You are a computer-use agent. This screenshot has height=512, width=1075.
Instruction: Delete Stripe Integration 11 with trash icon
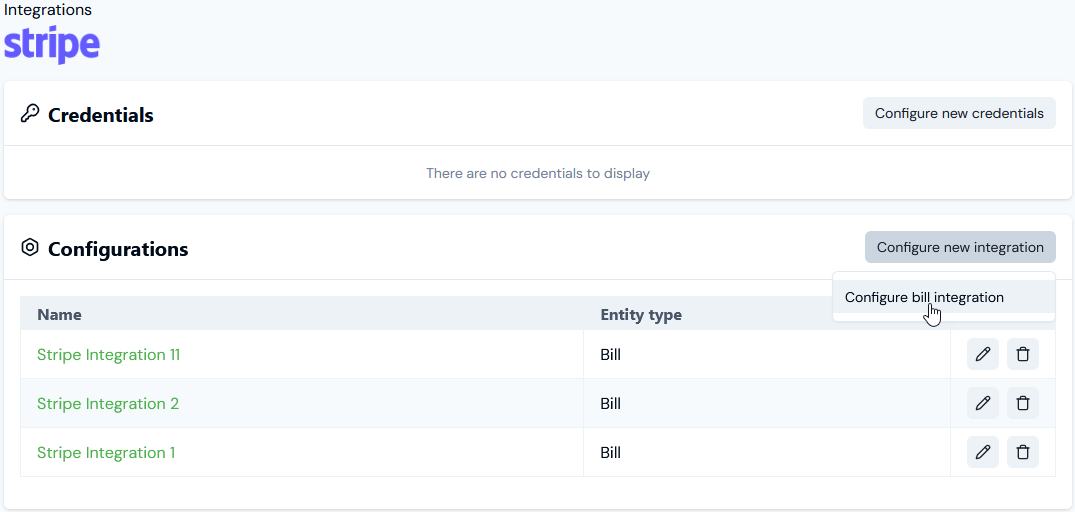[1022, 354]
